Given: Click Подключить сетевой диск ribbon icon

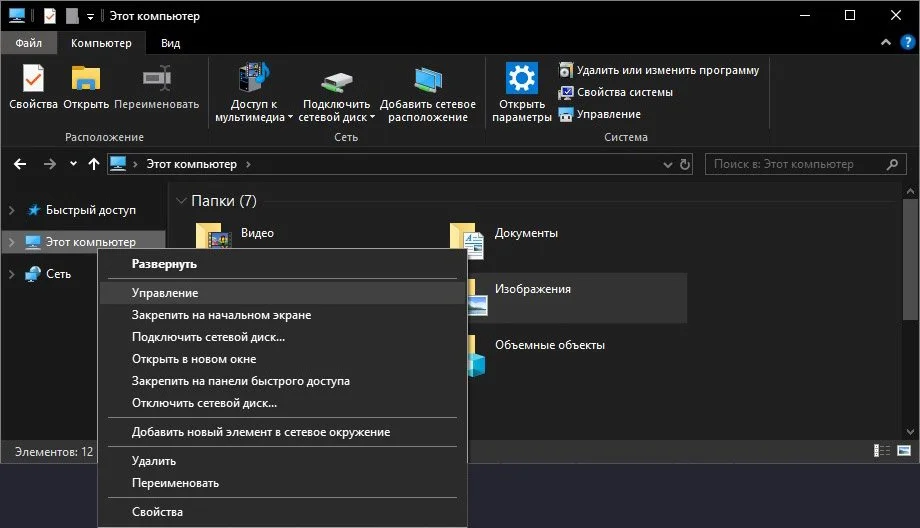Looking at the screenshot, I should (336, 81).
